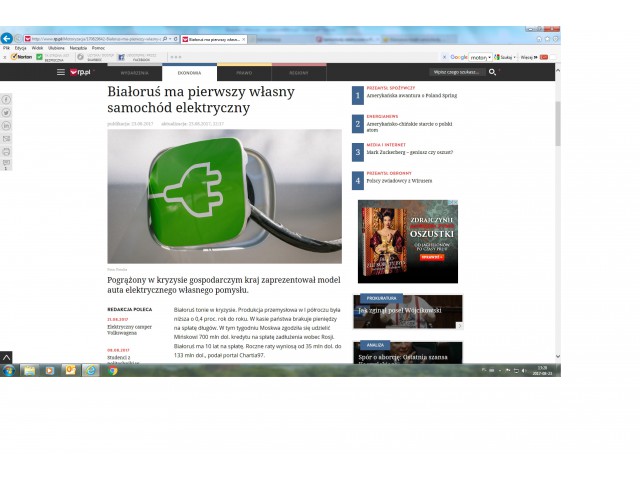Open Chrome from the Windows taskbar
This screenshot has width=640, height=480.
tap(113, 370)
